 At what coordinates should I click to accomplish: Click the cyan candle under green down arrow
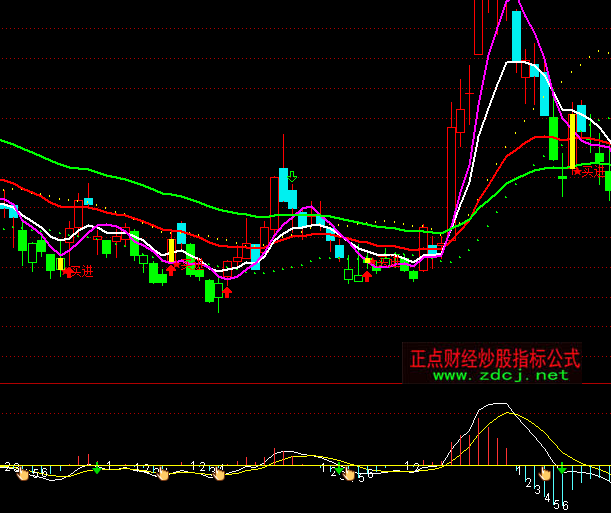[x=285, y=188]
